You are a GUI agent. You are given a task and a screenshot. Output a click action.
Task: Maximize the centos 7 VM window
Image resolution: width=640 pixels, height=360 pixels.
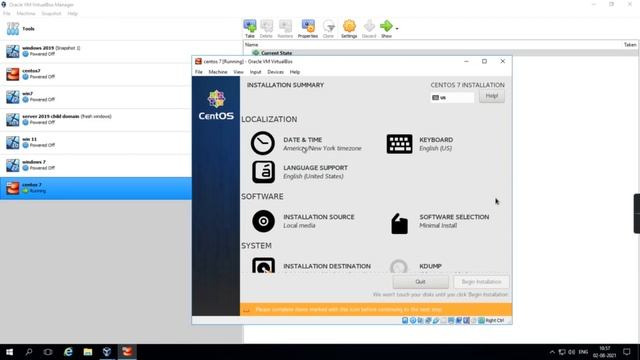pos(484,61)
